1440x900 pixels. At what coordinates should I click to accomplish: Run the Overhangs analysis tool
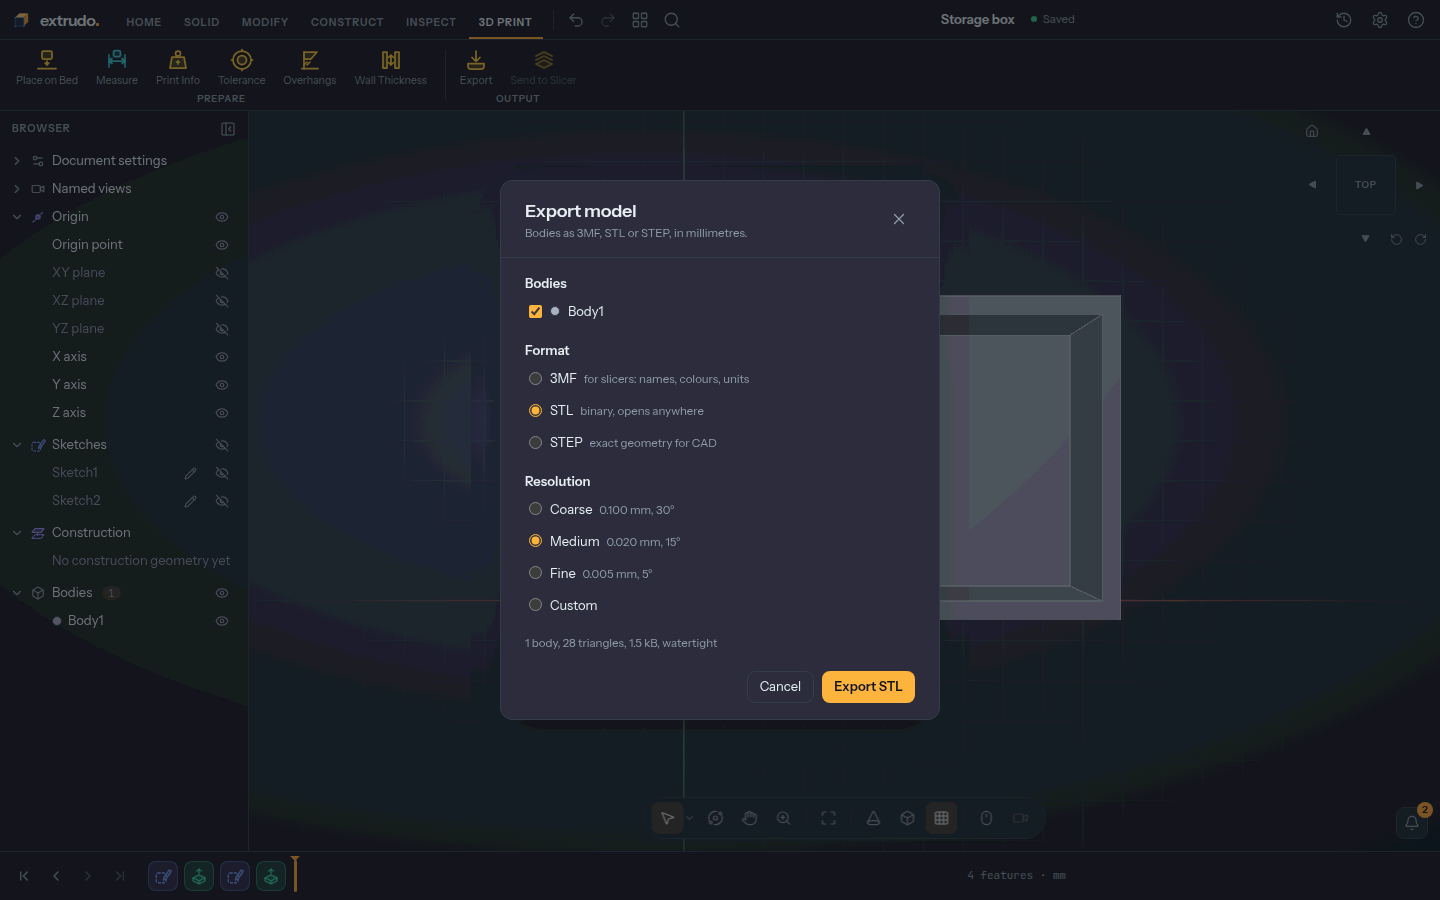310,68
